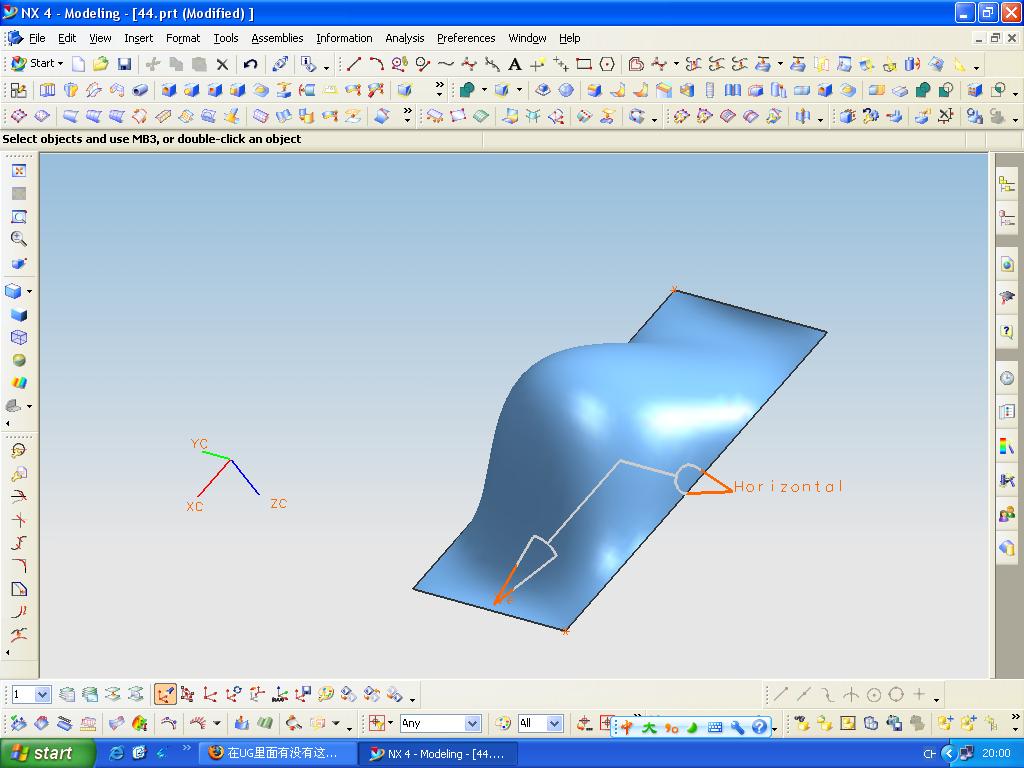Click the Unite boolean icon

[x=467, y=90]
